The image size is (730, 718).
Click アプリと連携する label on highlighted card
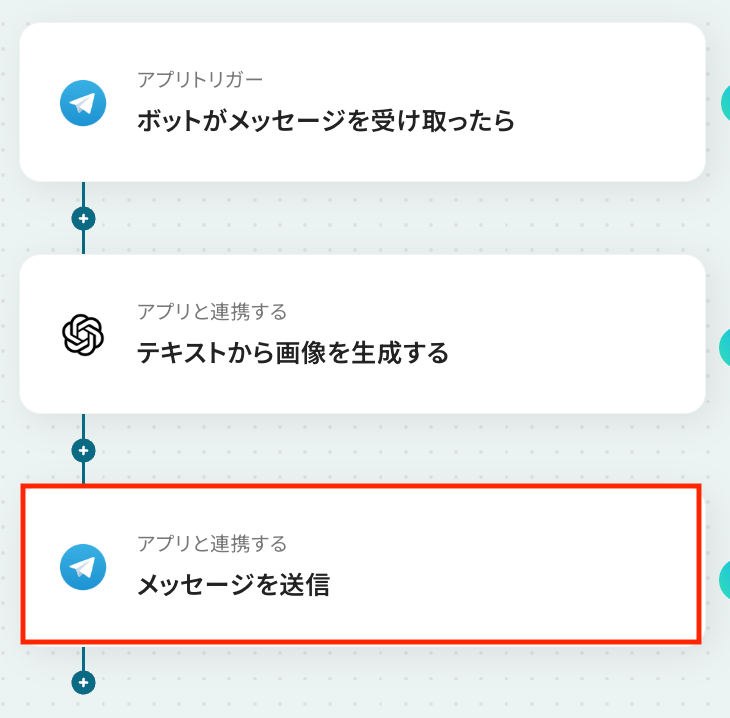point(212,544)
